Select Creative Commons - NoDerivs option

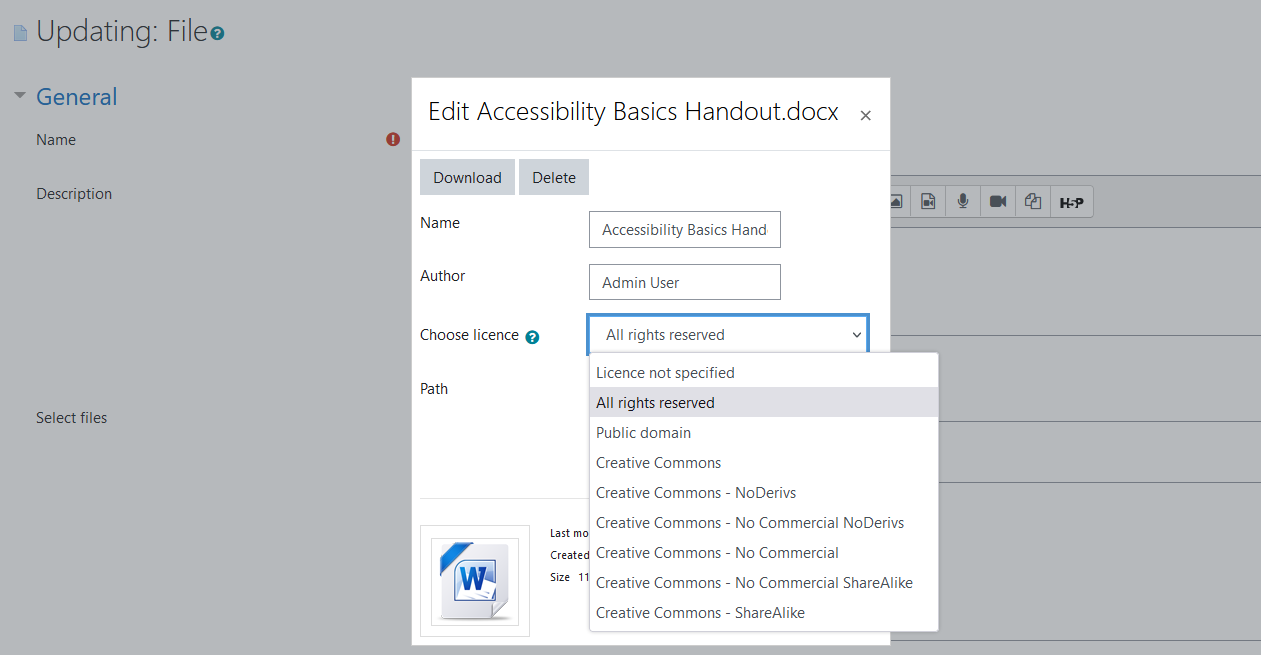pyautogui.click(x=764, y=493)
